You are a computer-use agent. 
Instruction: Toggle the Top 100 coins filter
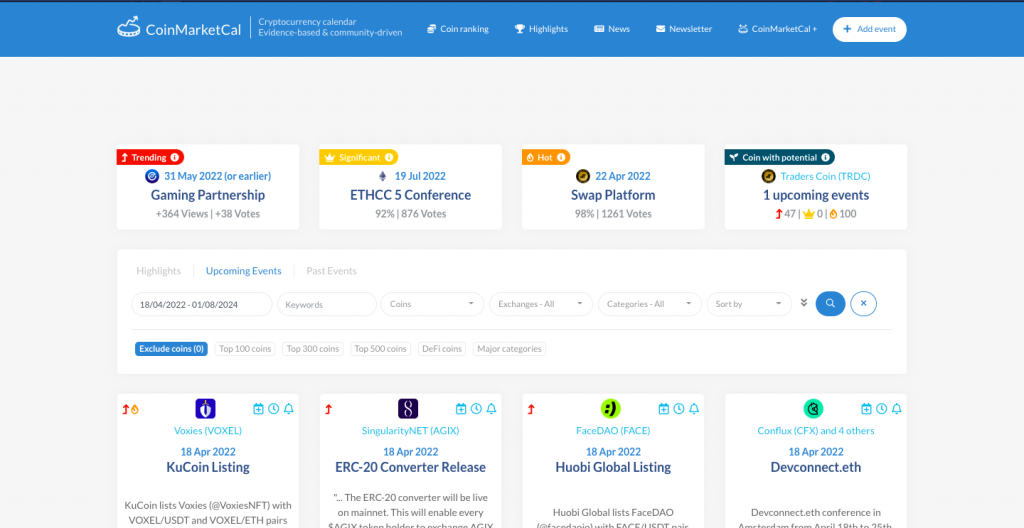coord(245,349)
